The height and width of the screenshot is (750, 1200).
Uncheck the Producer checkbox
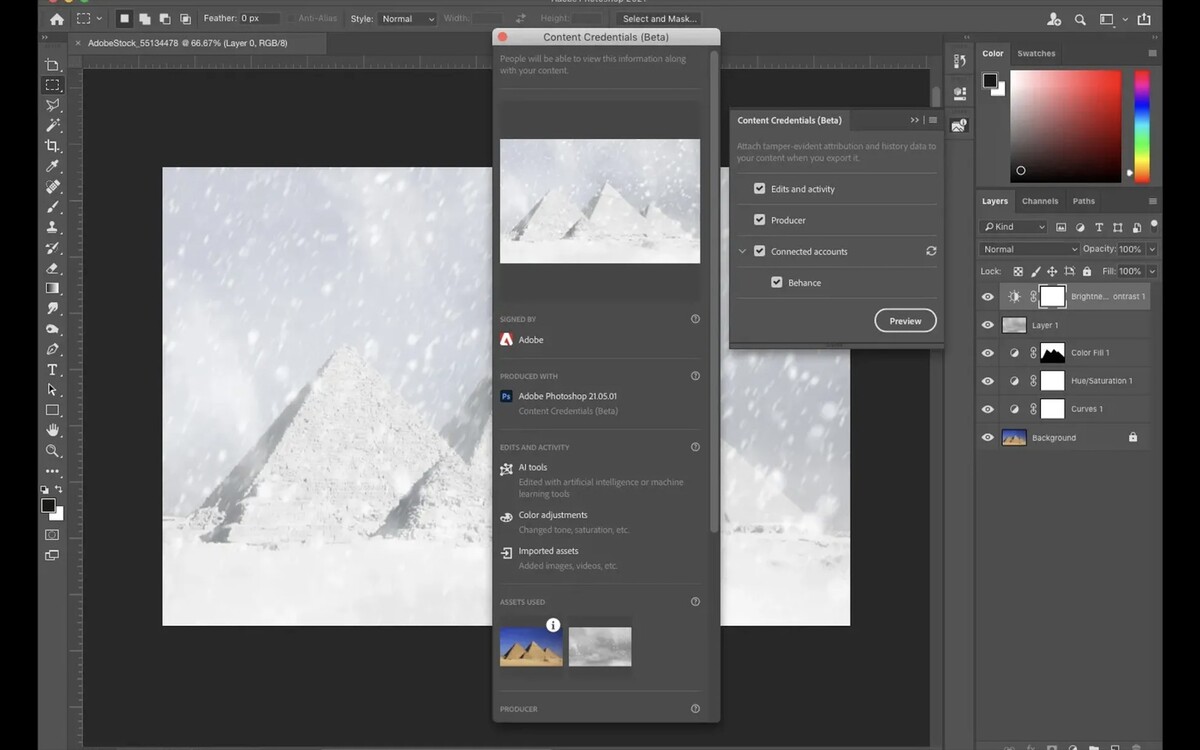point(760,220)
